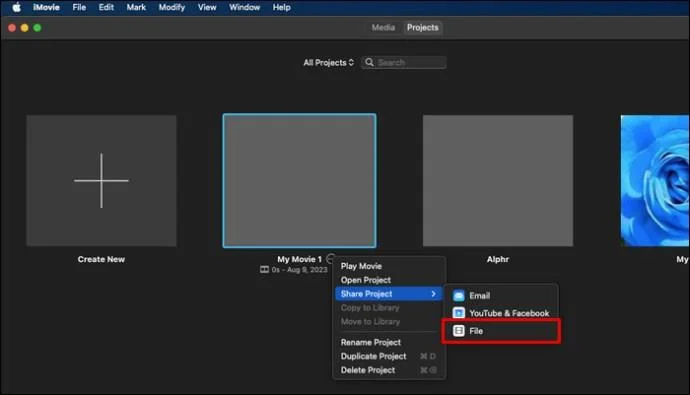This screenshot has height=395, width=690.
Task: Open the View menu
Action: (x=207, y=7)
